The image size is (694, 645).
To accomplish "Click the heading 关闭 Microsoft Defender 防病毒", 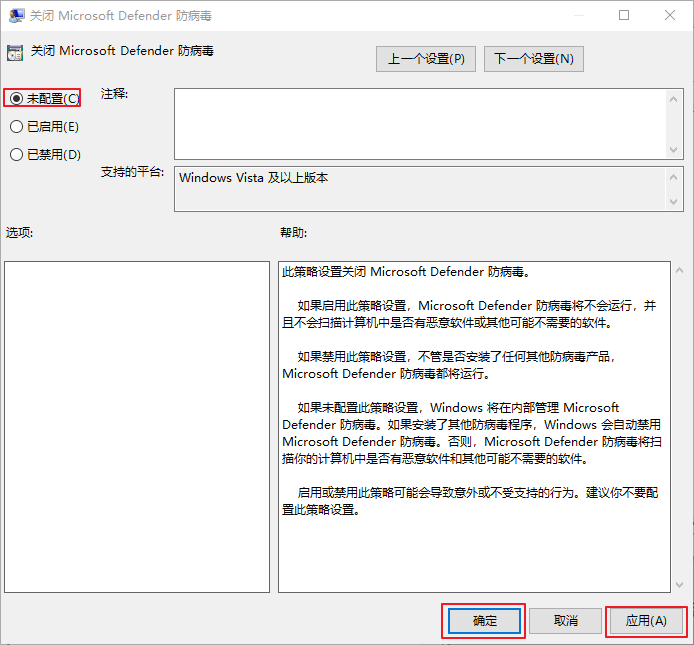I will (x=122, y=51).
